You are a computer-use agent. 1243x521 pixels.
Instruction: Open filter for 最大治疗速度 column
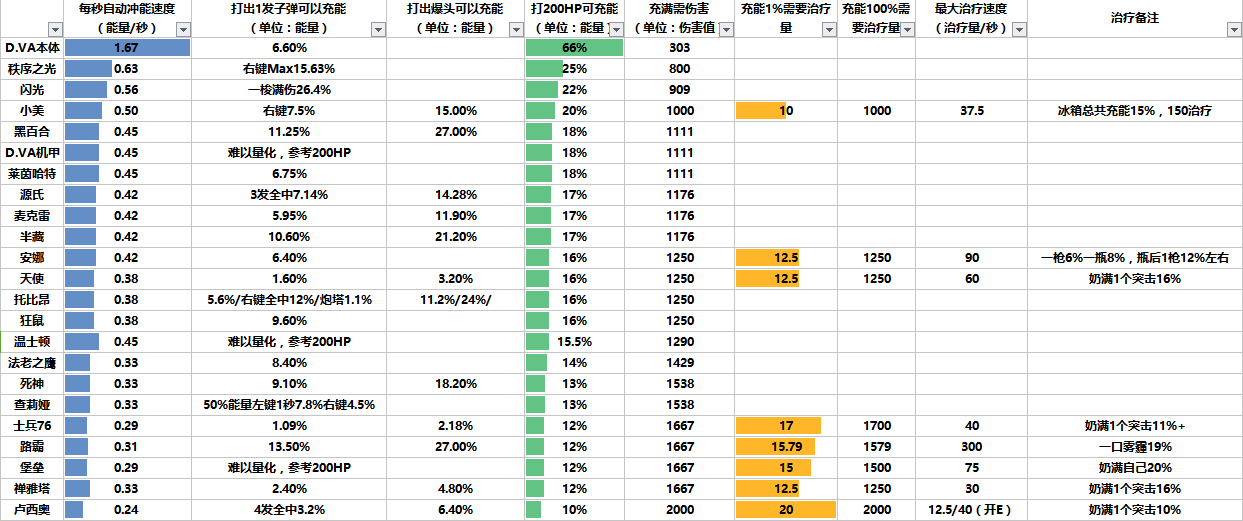(x=1018, y=30)
